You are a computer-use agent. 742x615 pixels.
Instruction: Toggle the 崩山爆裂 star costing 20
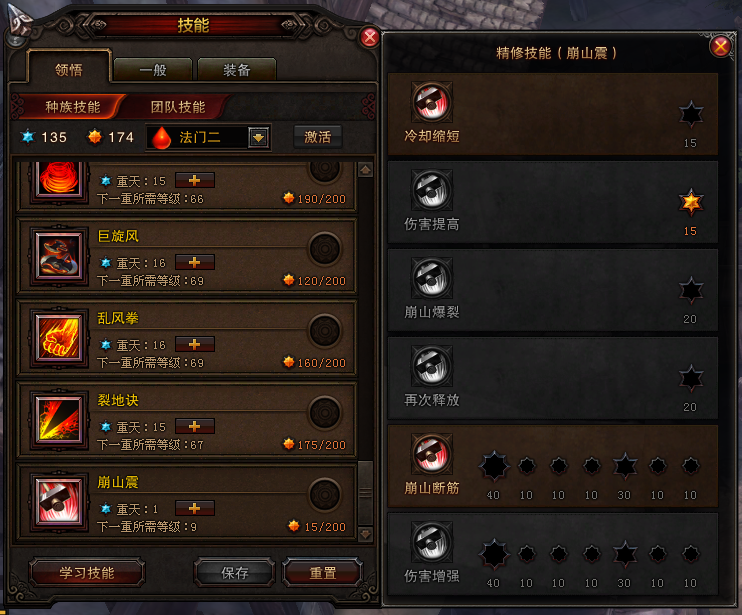691,290
